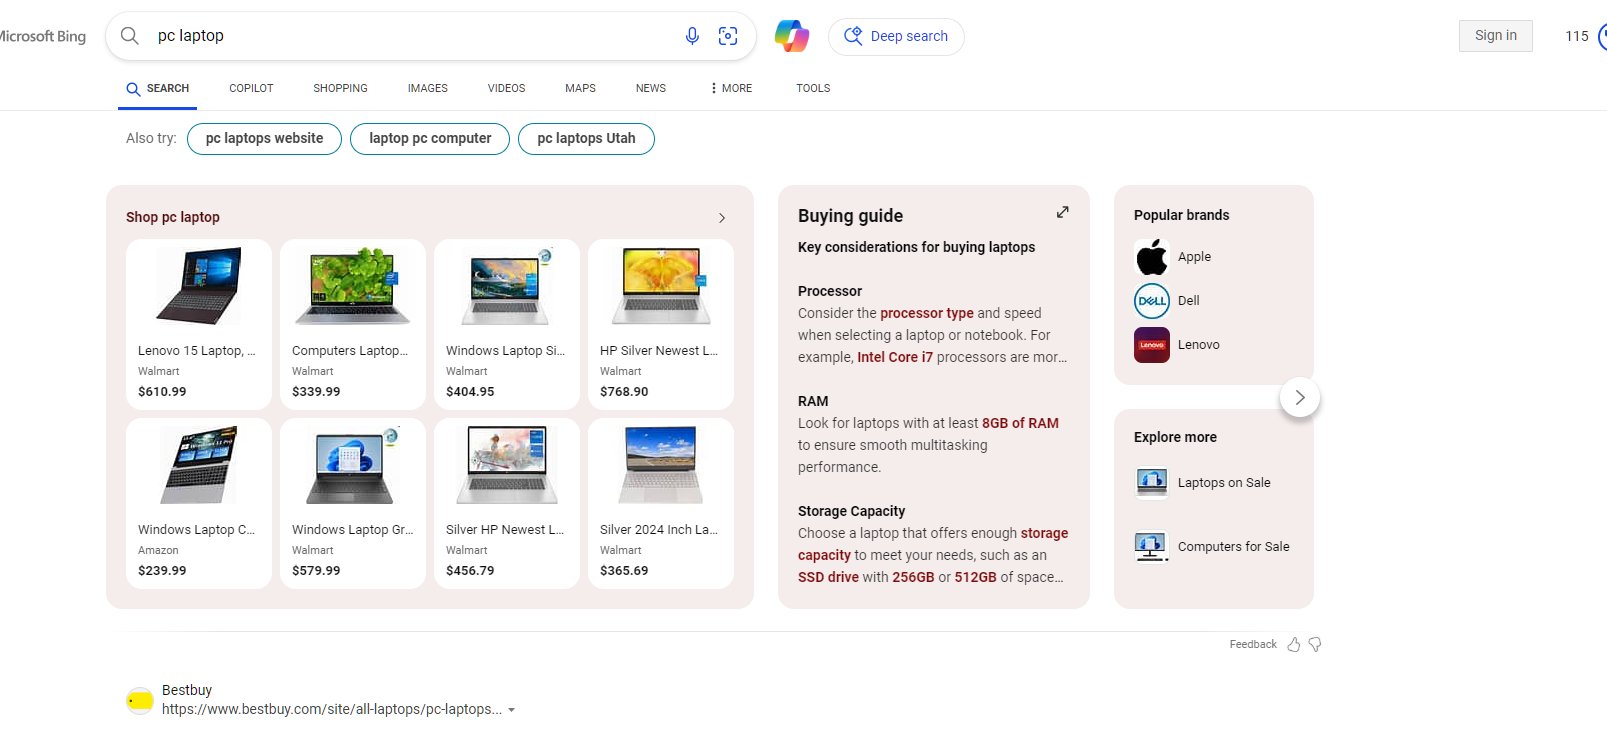Select the Dell logo brand icon
Image resolution: width=1607 pixels, height=730 pixels.
coord(1152,301)
